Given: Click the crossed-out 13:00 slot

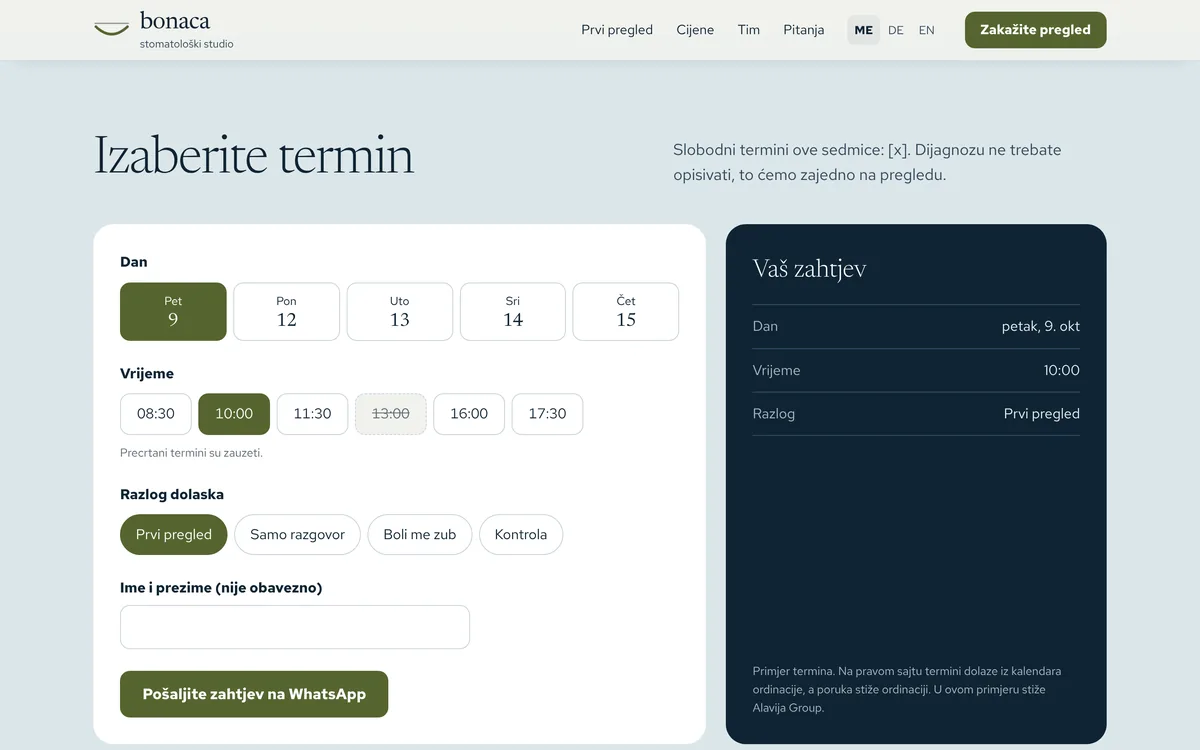Looking at the screenshot, I should click(391, 414).
